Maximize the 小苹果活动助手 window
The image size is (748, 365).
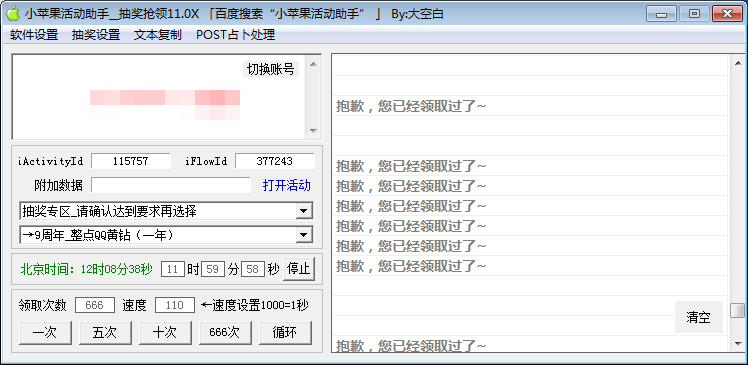point(694,14)
